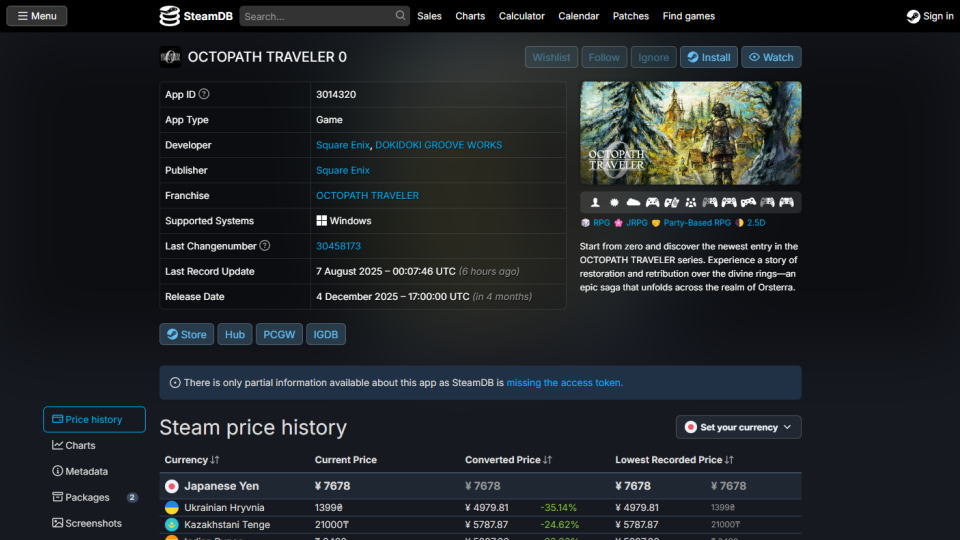Select Metadata sidebar tab

(94, 471)
